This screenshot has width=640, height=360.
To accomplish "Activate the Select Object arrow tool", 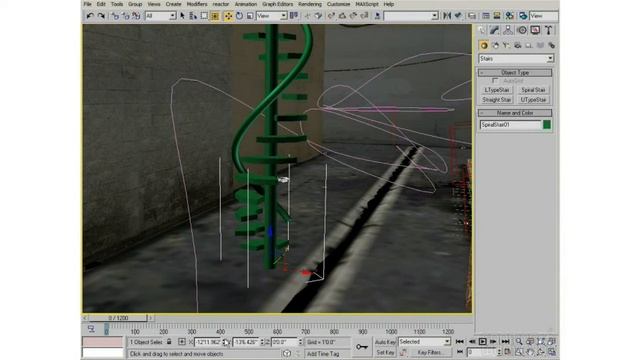I will [x=182, y=16].
